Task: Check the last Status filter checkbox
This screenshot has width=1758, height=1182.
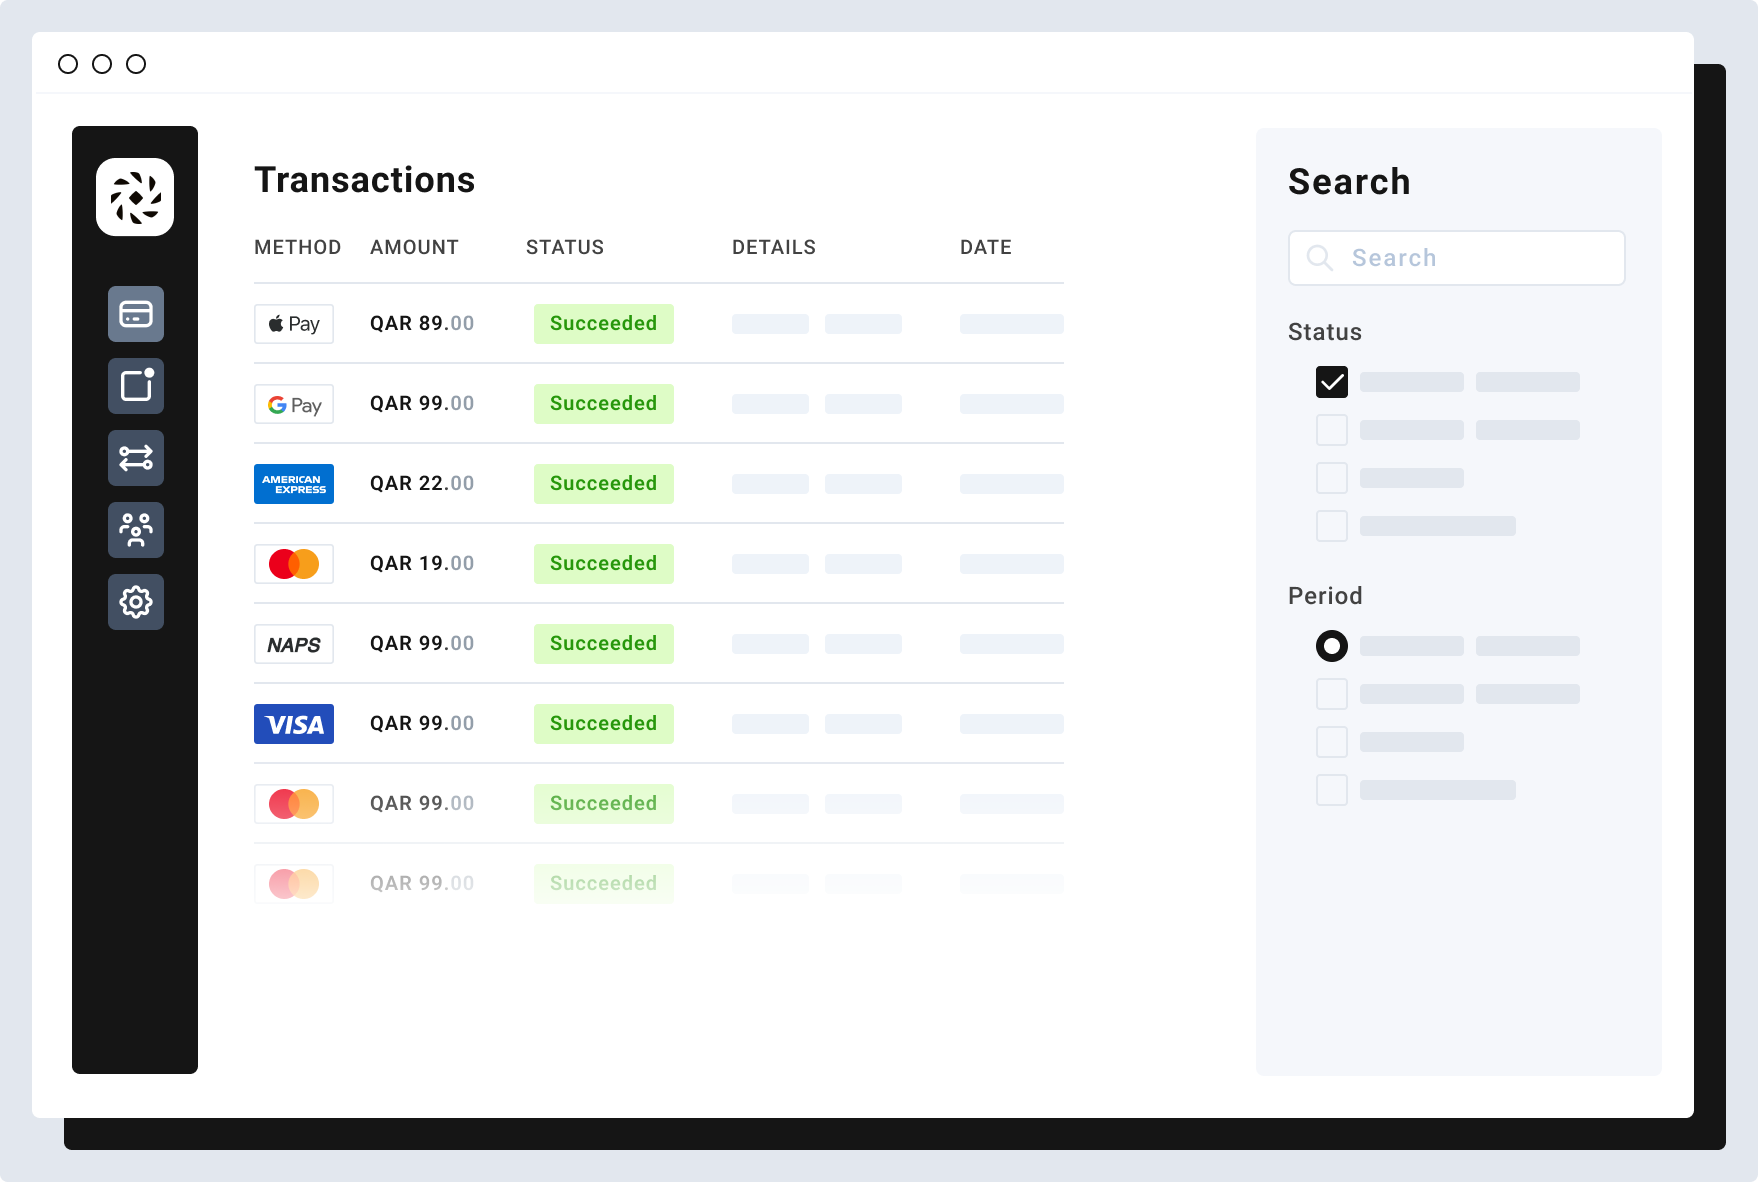Action: (x=1331, y=525)
